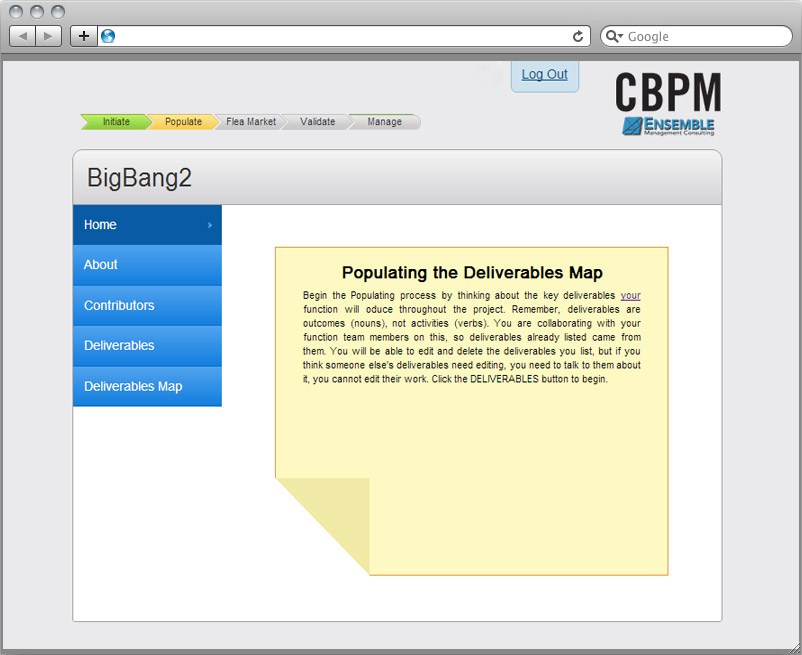Go to the Flea Market step
Viewport: 802px width, 655px height.
250,122
